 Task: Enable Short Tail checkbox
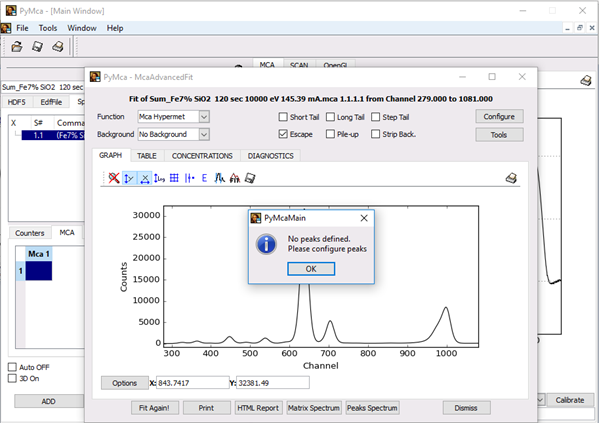(x=283, y=117)
